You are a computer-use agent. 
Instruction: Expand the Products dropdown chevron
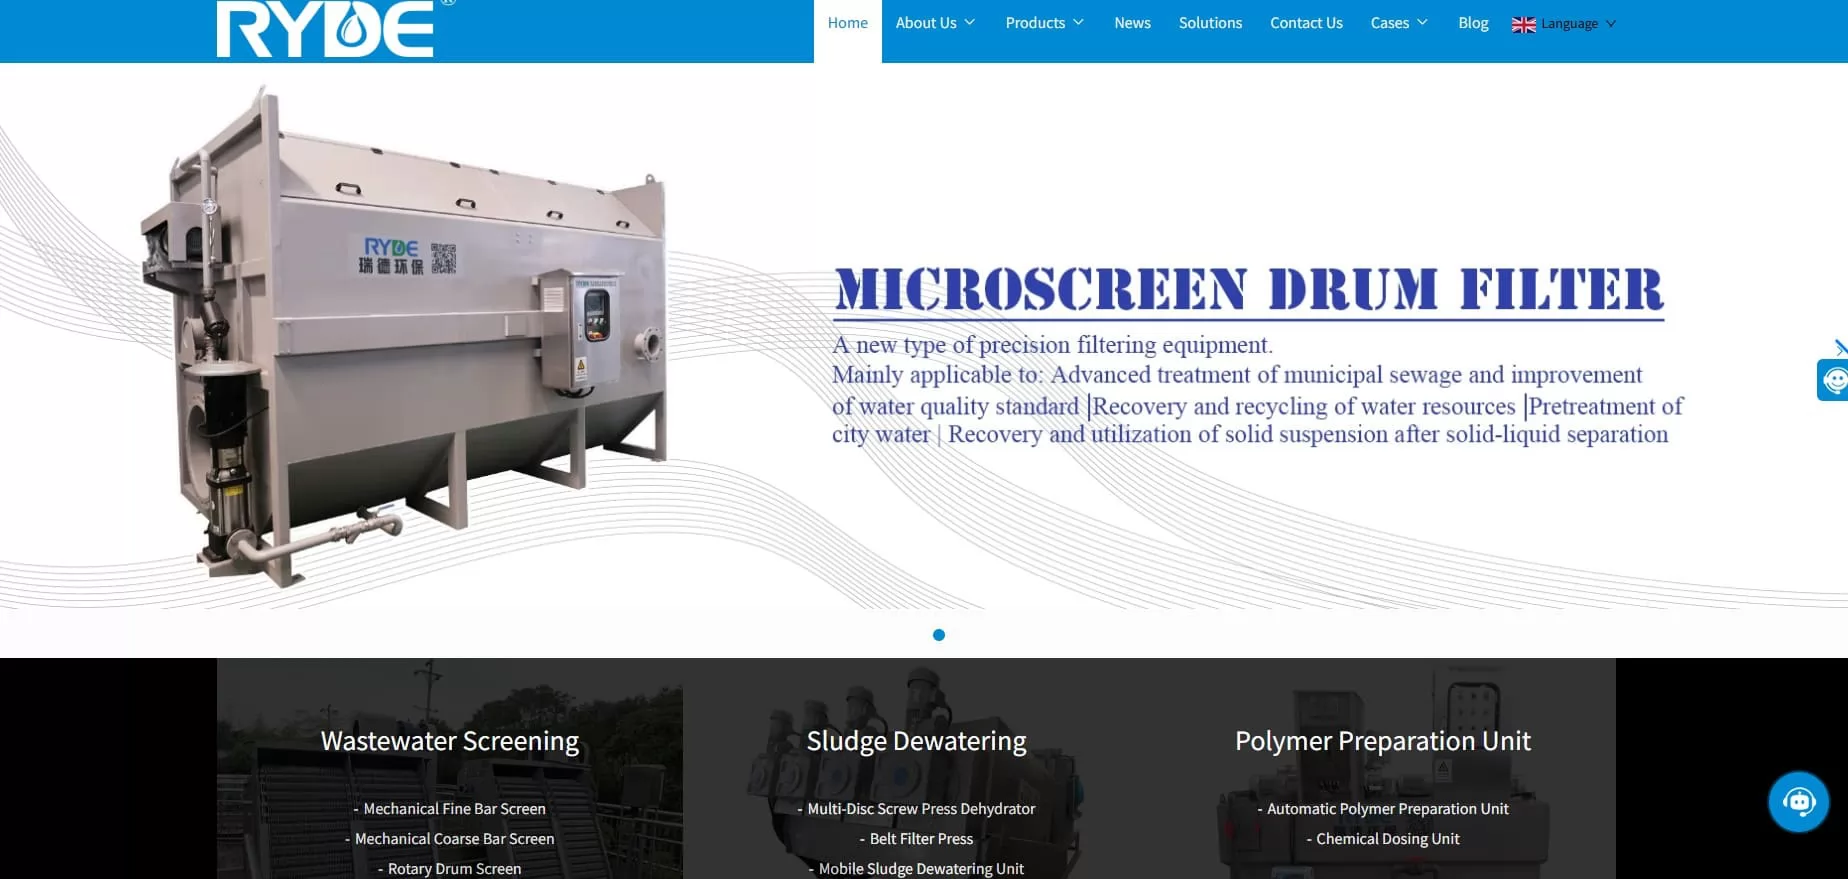pos(1078,23)
